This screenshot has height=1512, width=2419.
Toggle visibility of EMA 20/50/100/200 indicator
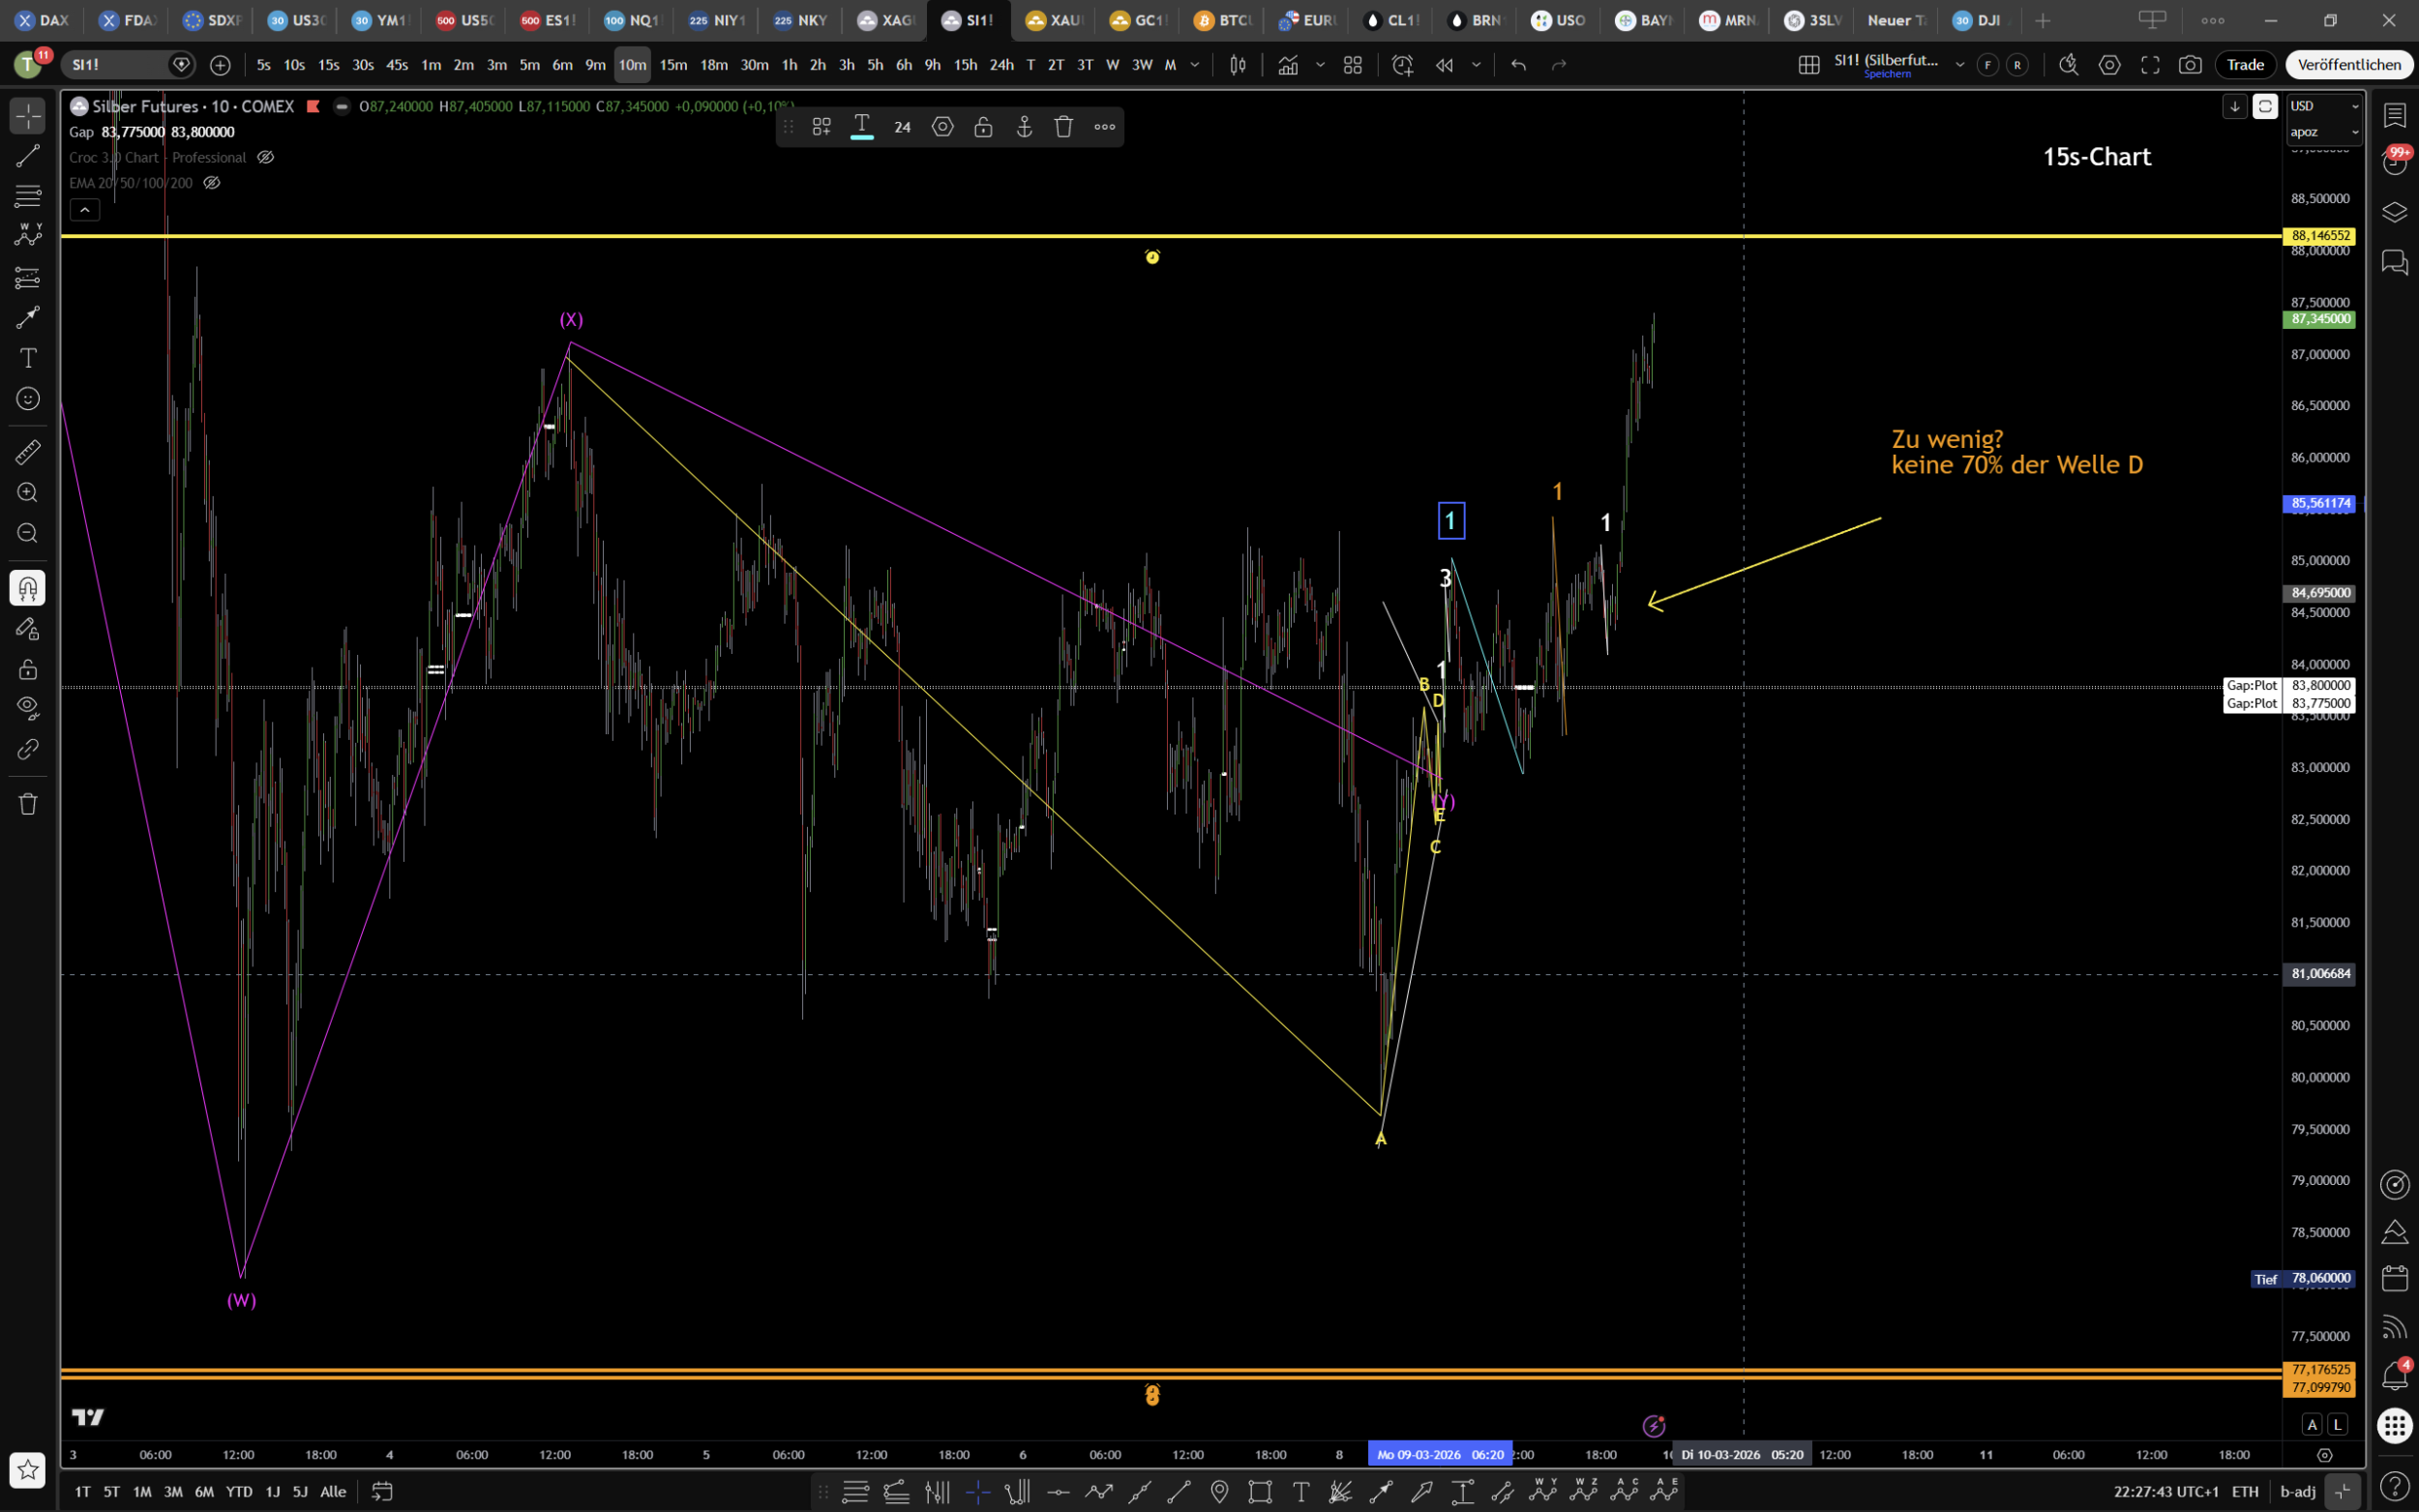211,183
